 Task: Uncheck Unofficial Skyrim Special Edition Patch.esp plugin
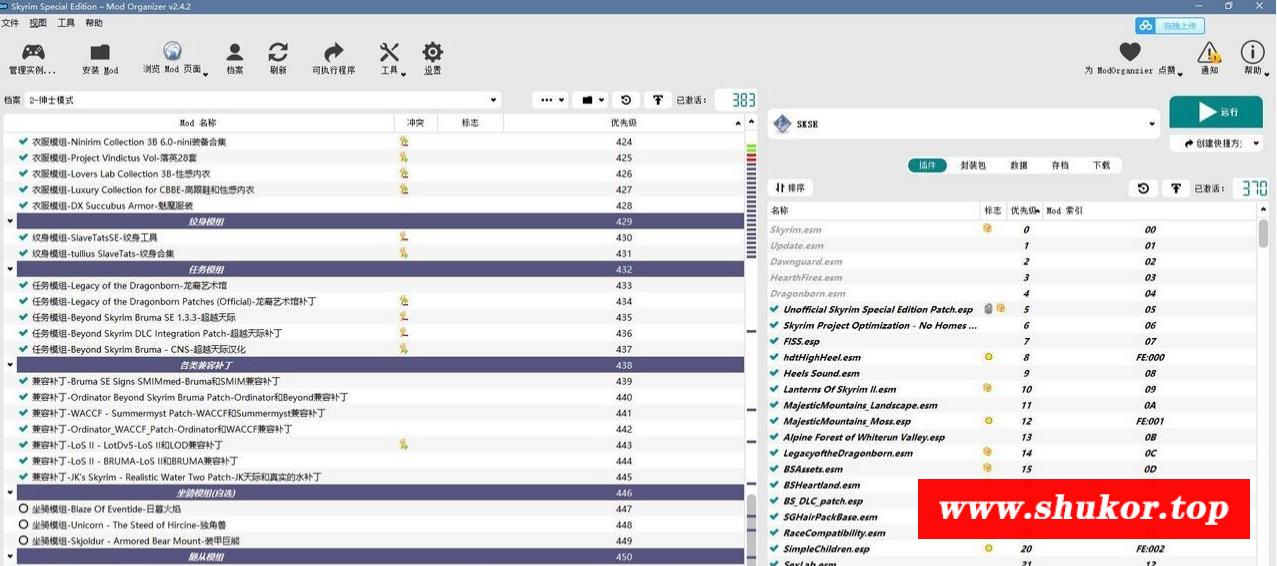coord(775,309)
